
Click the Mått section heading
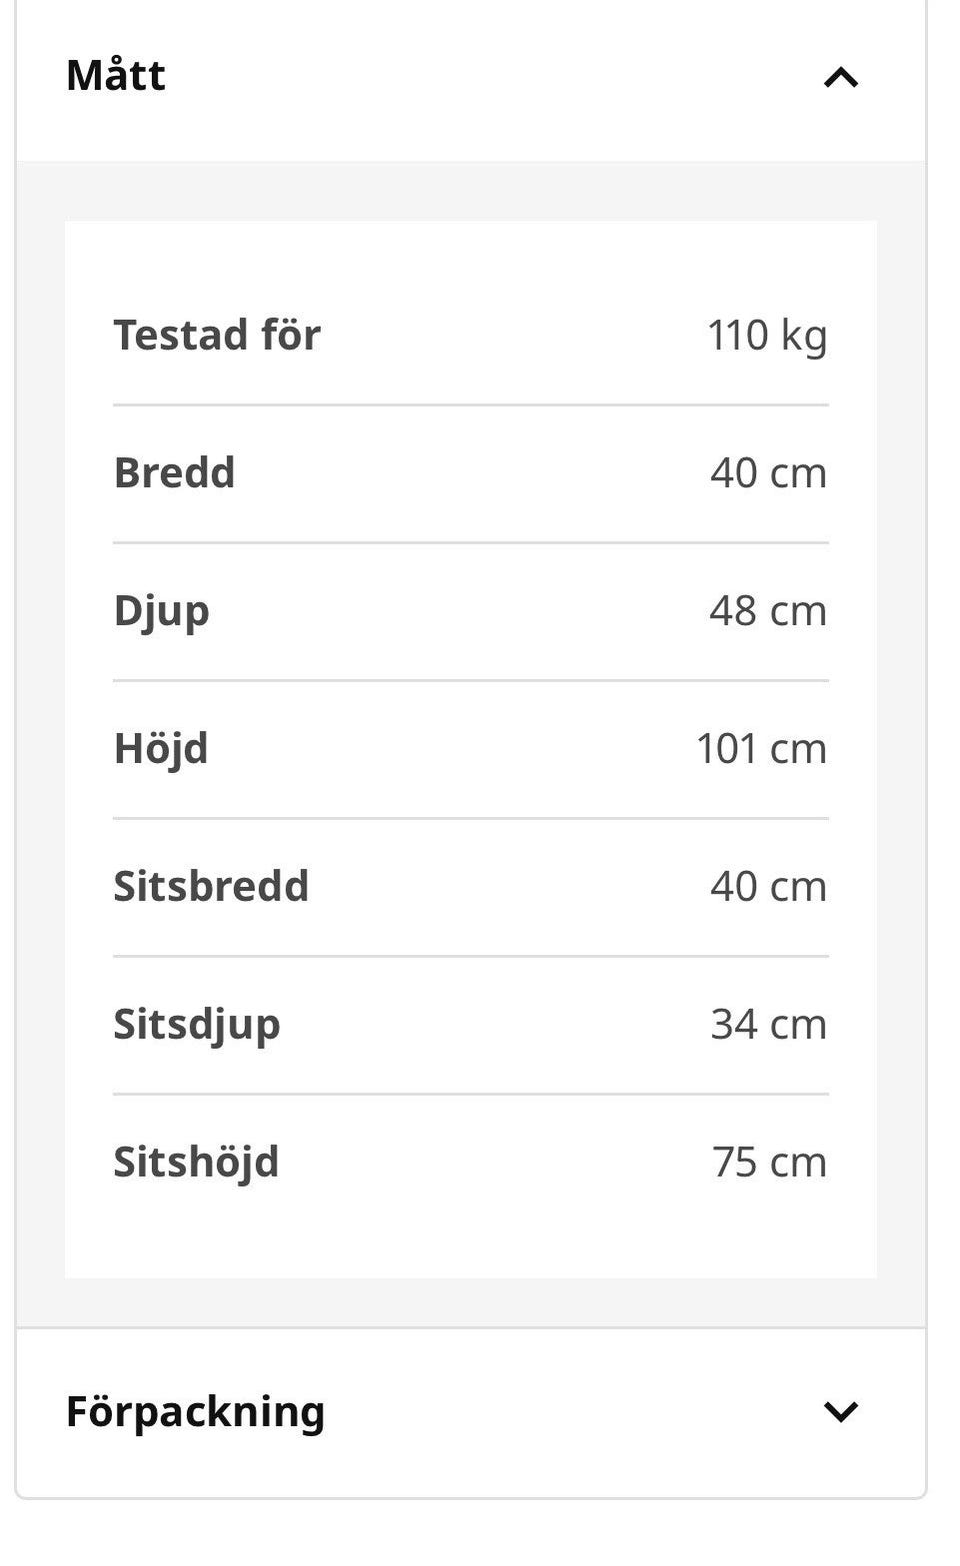[116, 75]
